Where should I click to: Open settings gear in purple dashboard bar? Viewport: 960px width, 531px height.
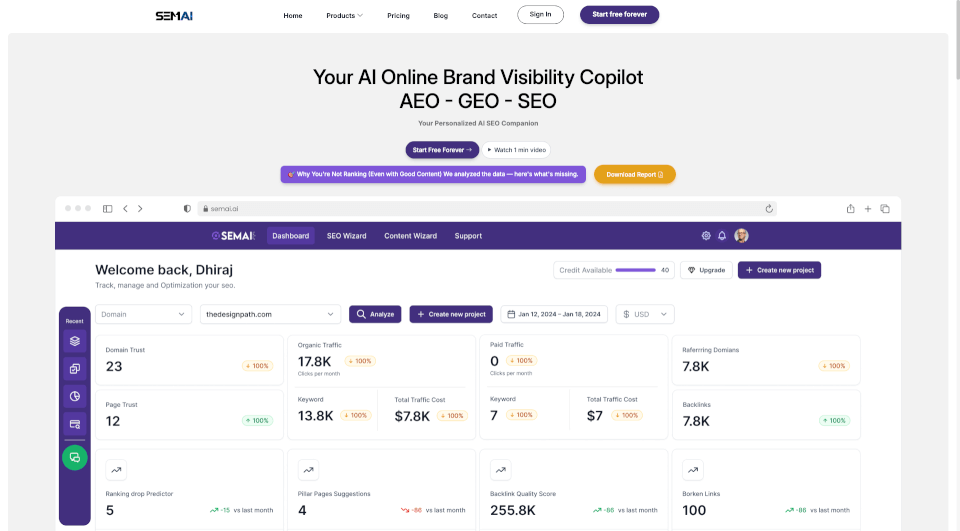tap(706, 236)
